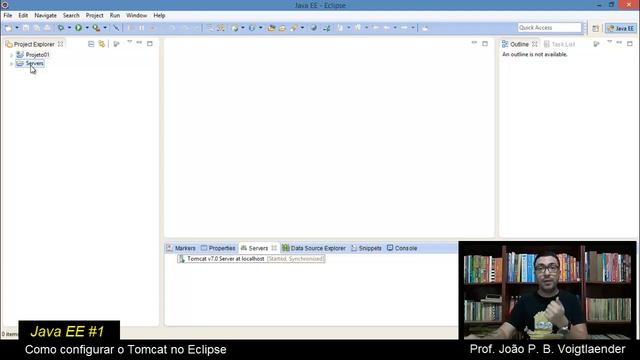This screenshot has width=640, height=360.
Task: Maximize the Project Explorer panel
Action: tap(150, 43)
